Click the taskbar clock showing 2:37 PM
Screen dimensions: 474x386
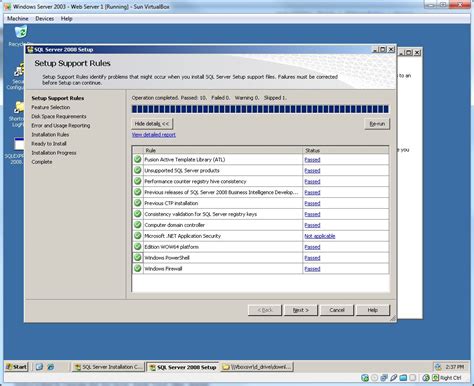454,367
